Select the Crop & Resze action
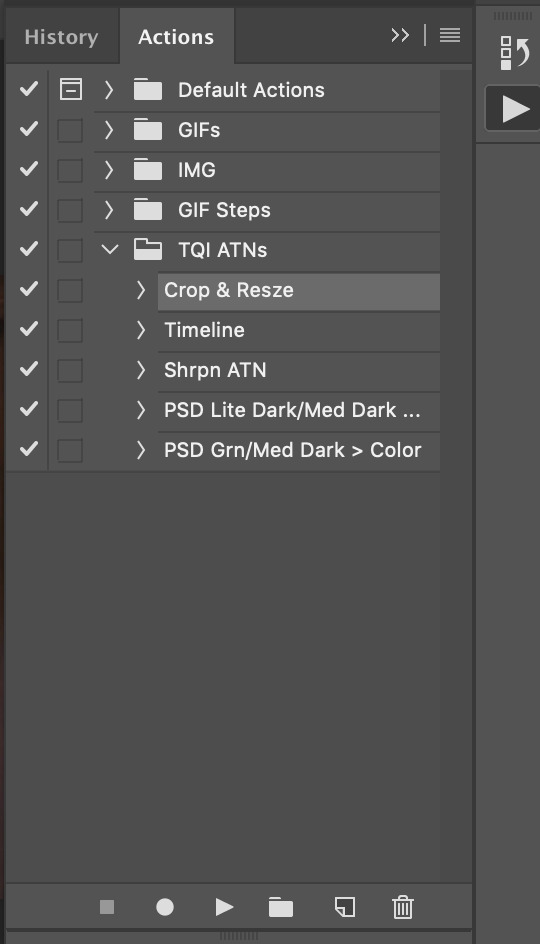 299,291
